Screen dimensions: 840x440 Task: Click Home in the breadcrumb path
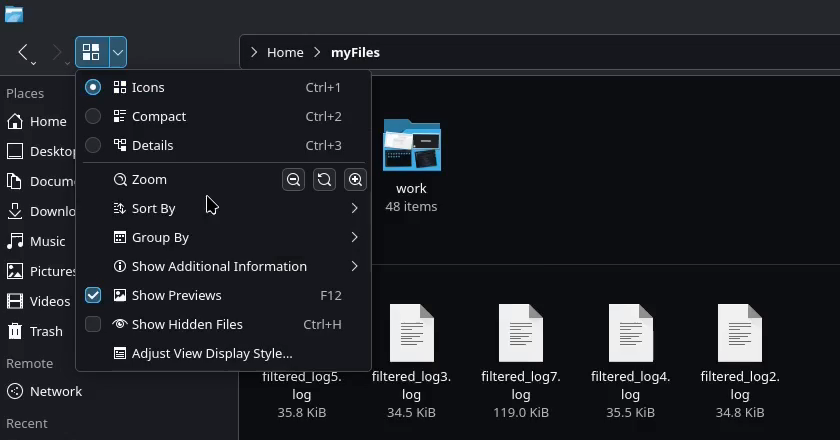[x=285, y=53]
